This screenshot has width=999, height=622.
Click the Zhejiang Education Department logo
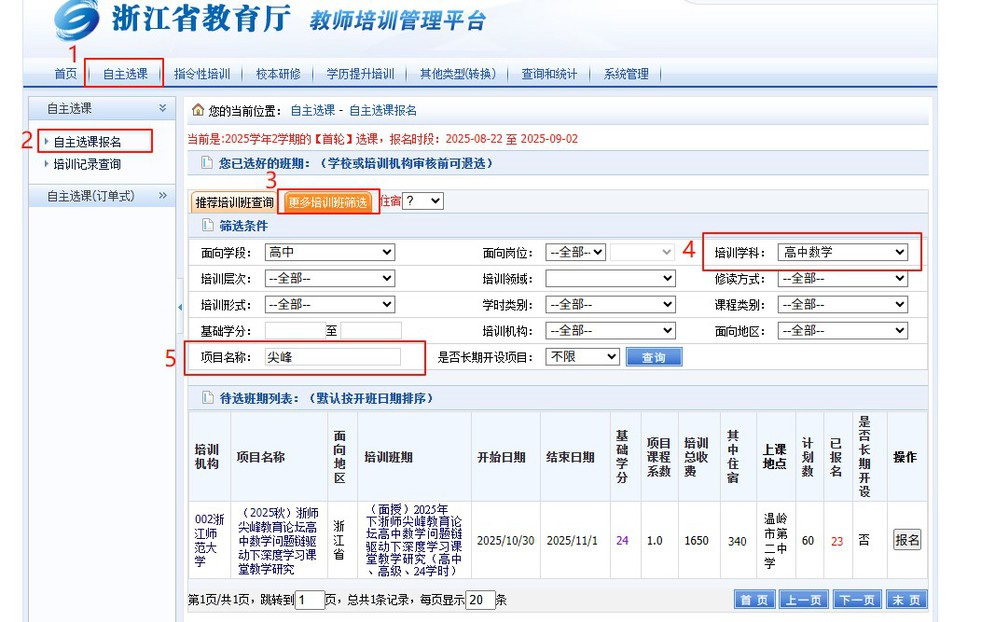tap(76, 19)
